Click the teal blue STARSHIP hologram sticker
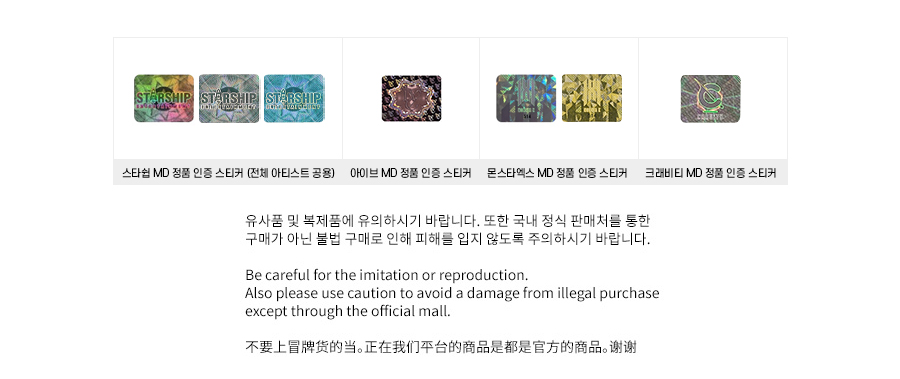 tap(294, 98)
